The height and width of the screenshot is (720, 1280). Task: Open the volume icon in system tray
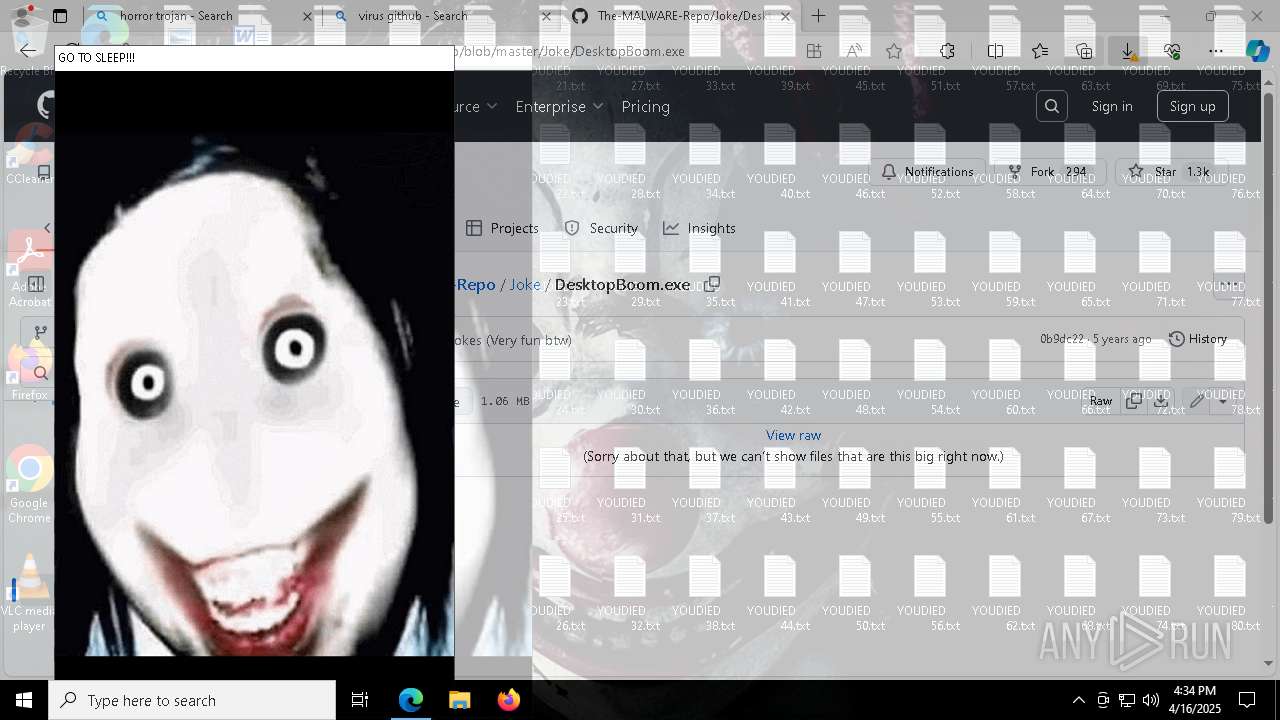pyautogui.click(x=1150, y=700)
